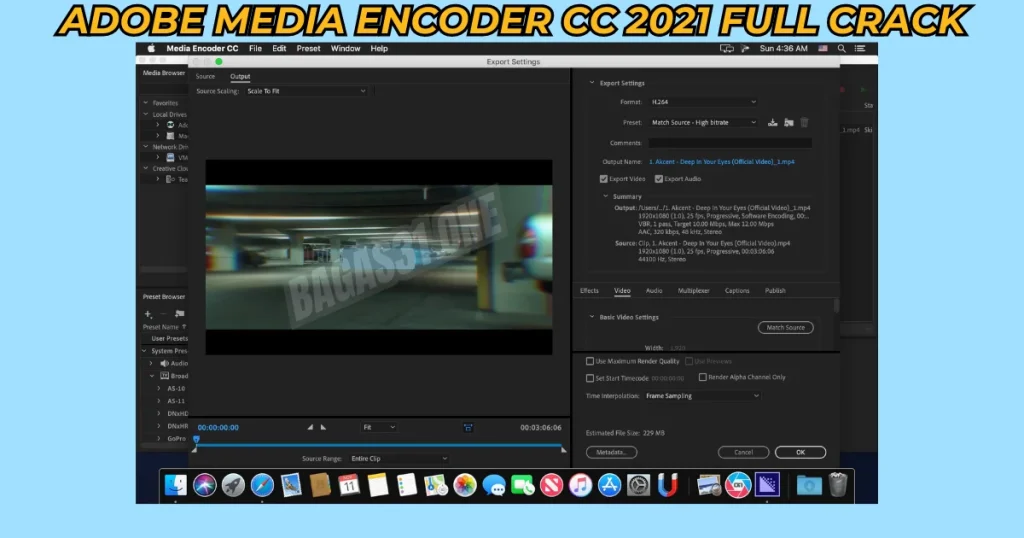Open Notification Center list icon

[x=860, y=48]
